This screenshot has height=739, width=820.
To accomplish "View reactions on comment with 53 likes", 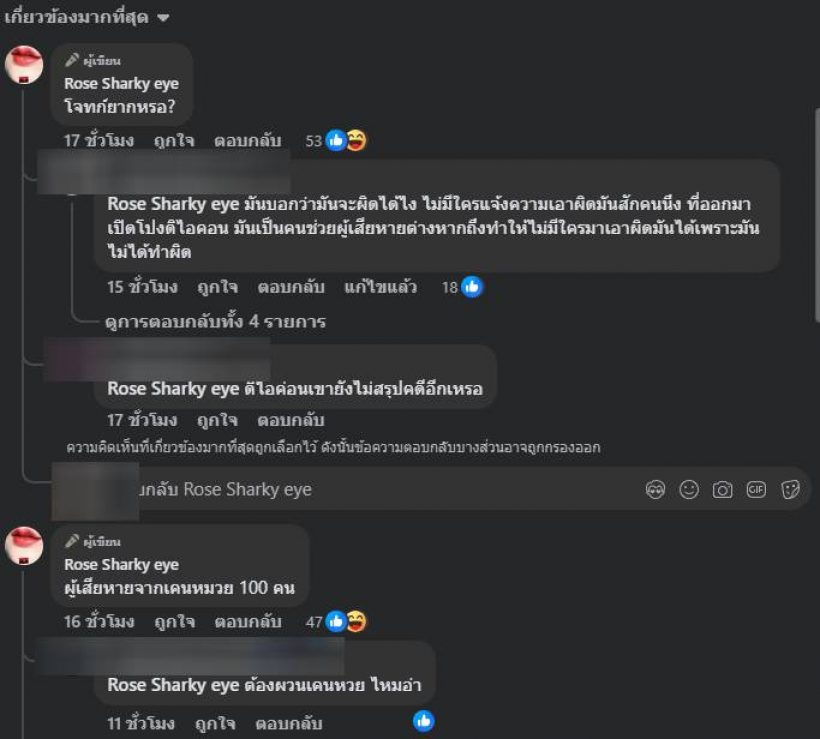I will point(336,141).
